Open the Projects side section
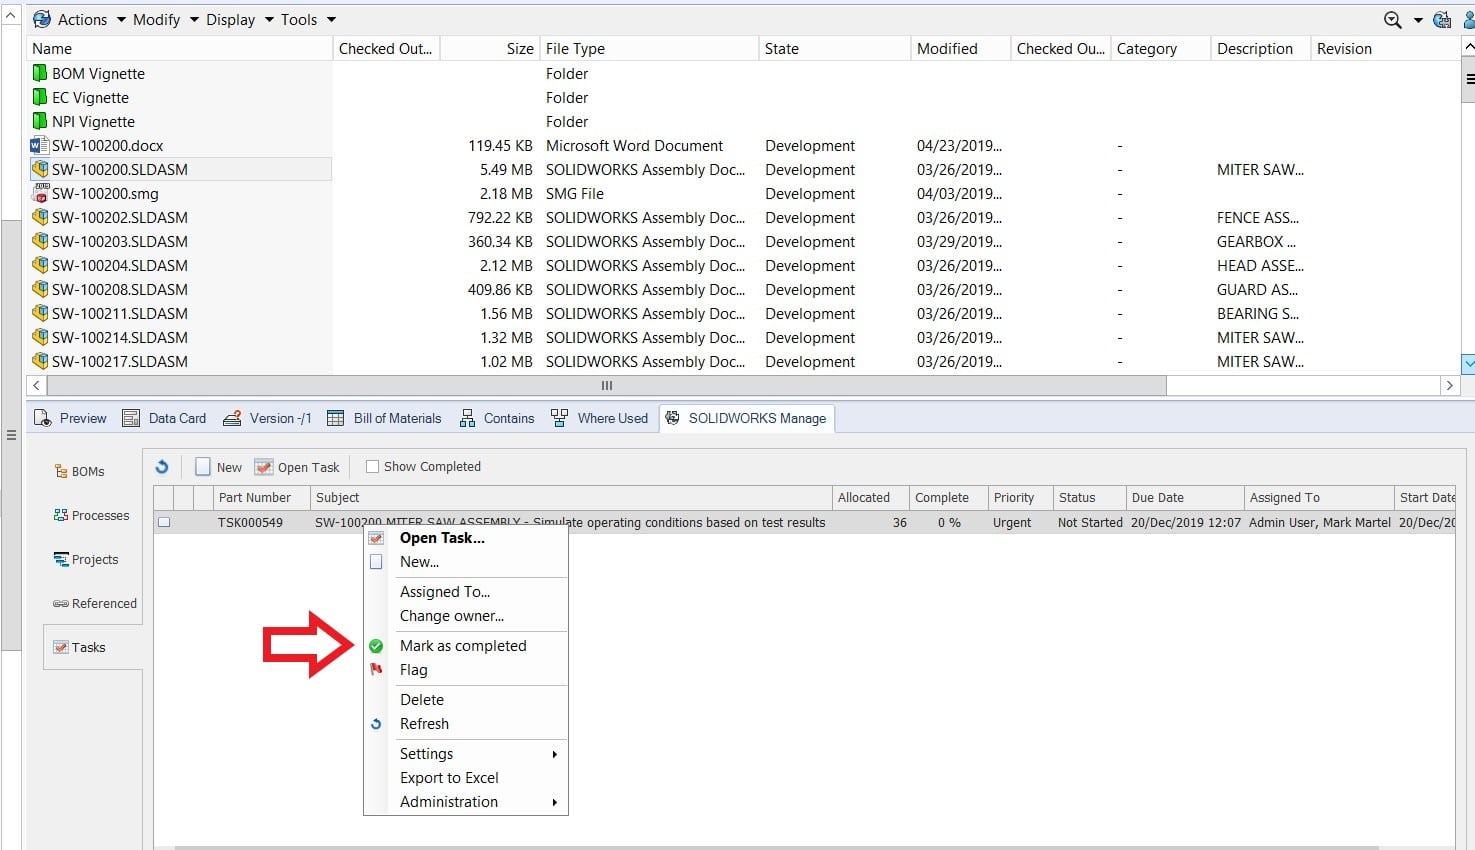Viewport: 1475px width, 850px height. [x=86, y=559]
